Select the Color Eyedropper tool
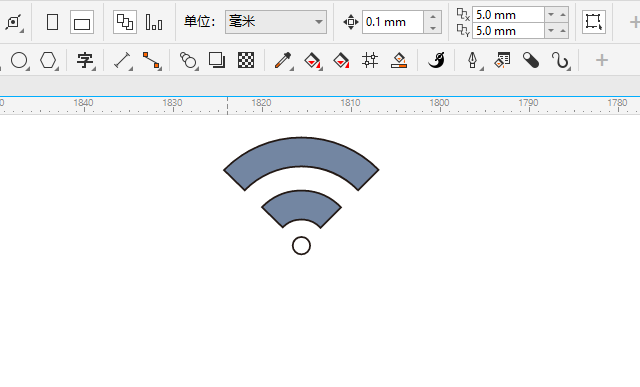The width and height of the screenshot is (640, 387). pos(283,61)
